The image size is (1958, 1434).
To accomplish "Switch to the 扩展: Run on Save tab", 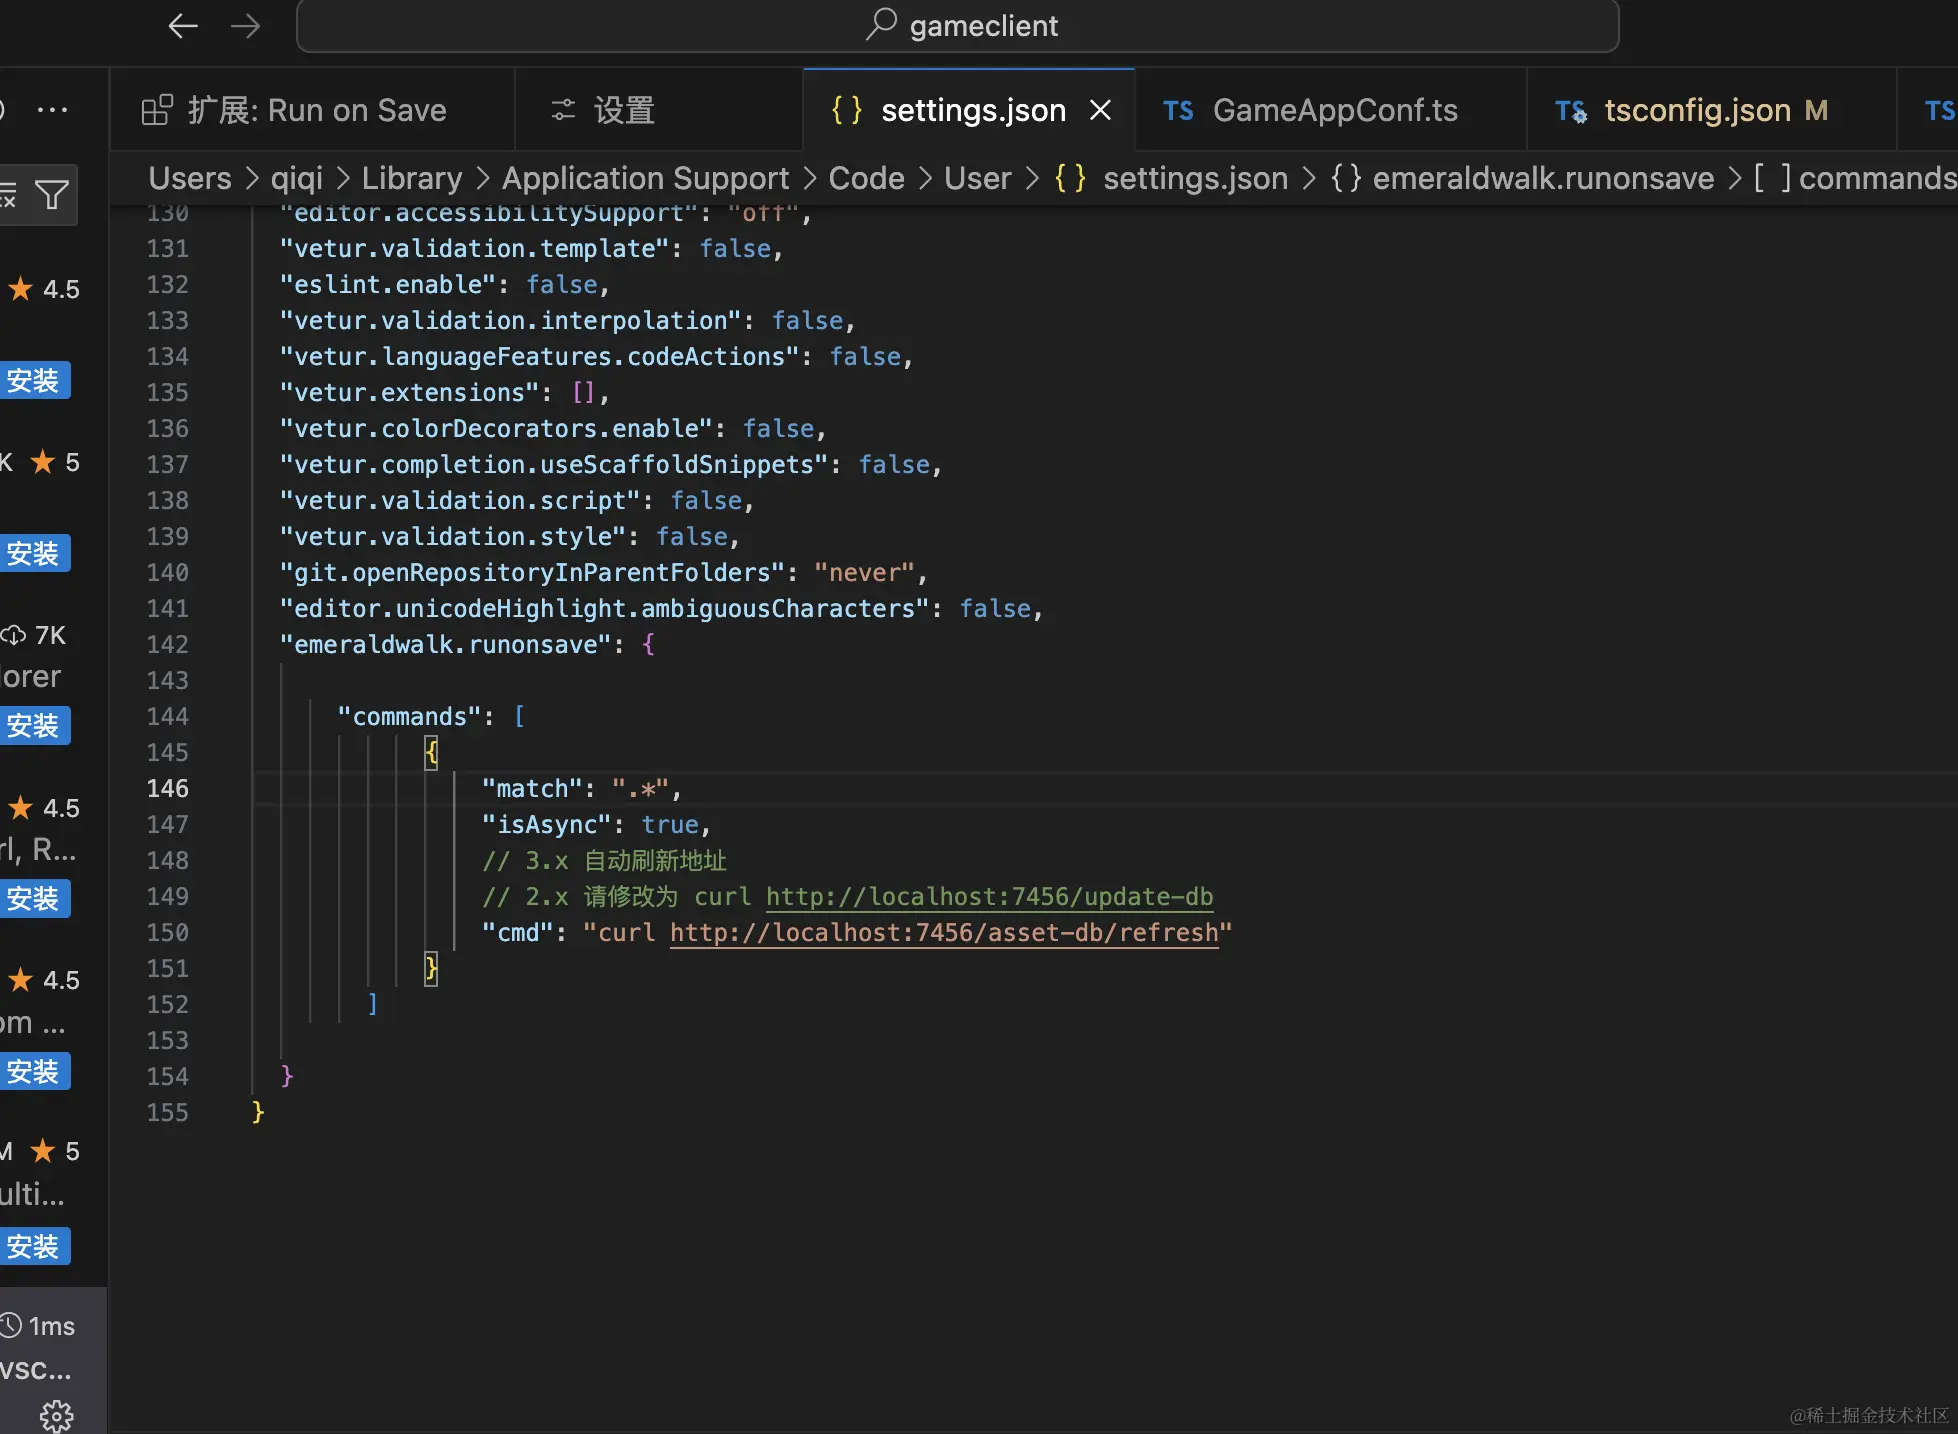I will [x=315, y=110].
